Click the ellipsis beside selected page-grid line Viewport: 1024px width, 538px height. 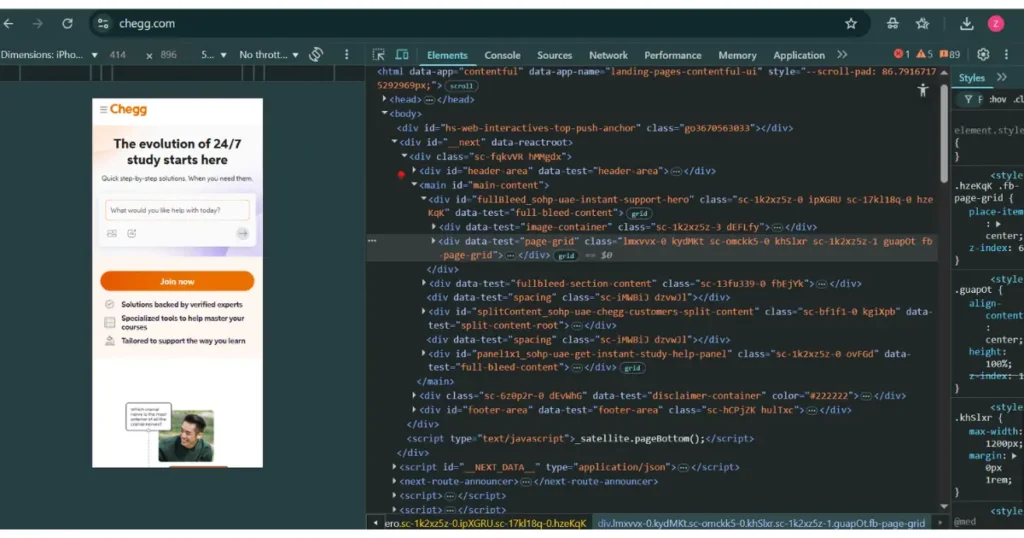(x=372, y=241)
